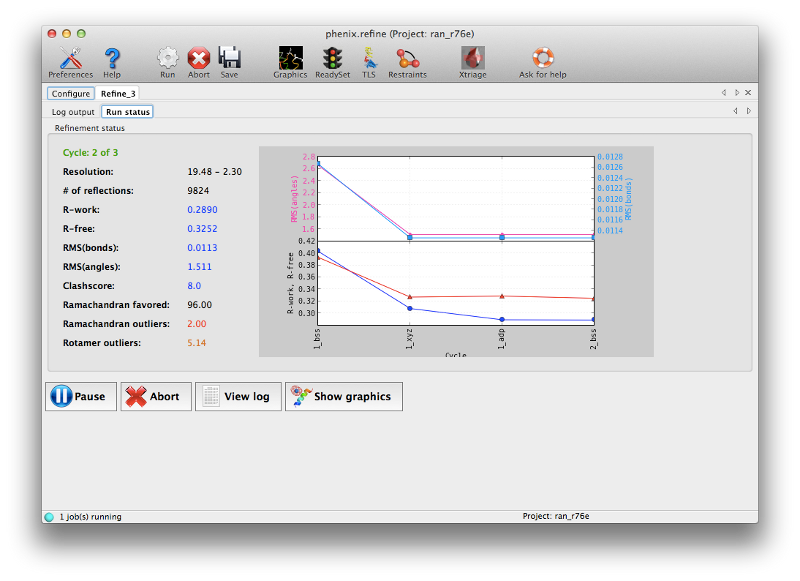The height and width of the screenshot is (581, 800).
Task: Abort the refinement using the Abort button
Action: [x=155, y=396]
